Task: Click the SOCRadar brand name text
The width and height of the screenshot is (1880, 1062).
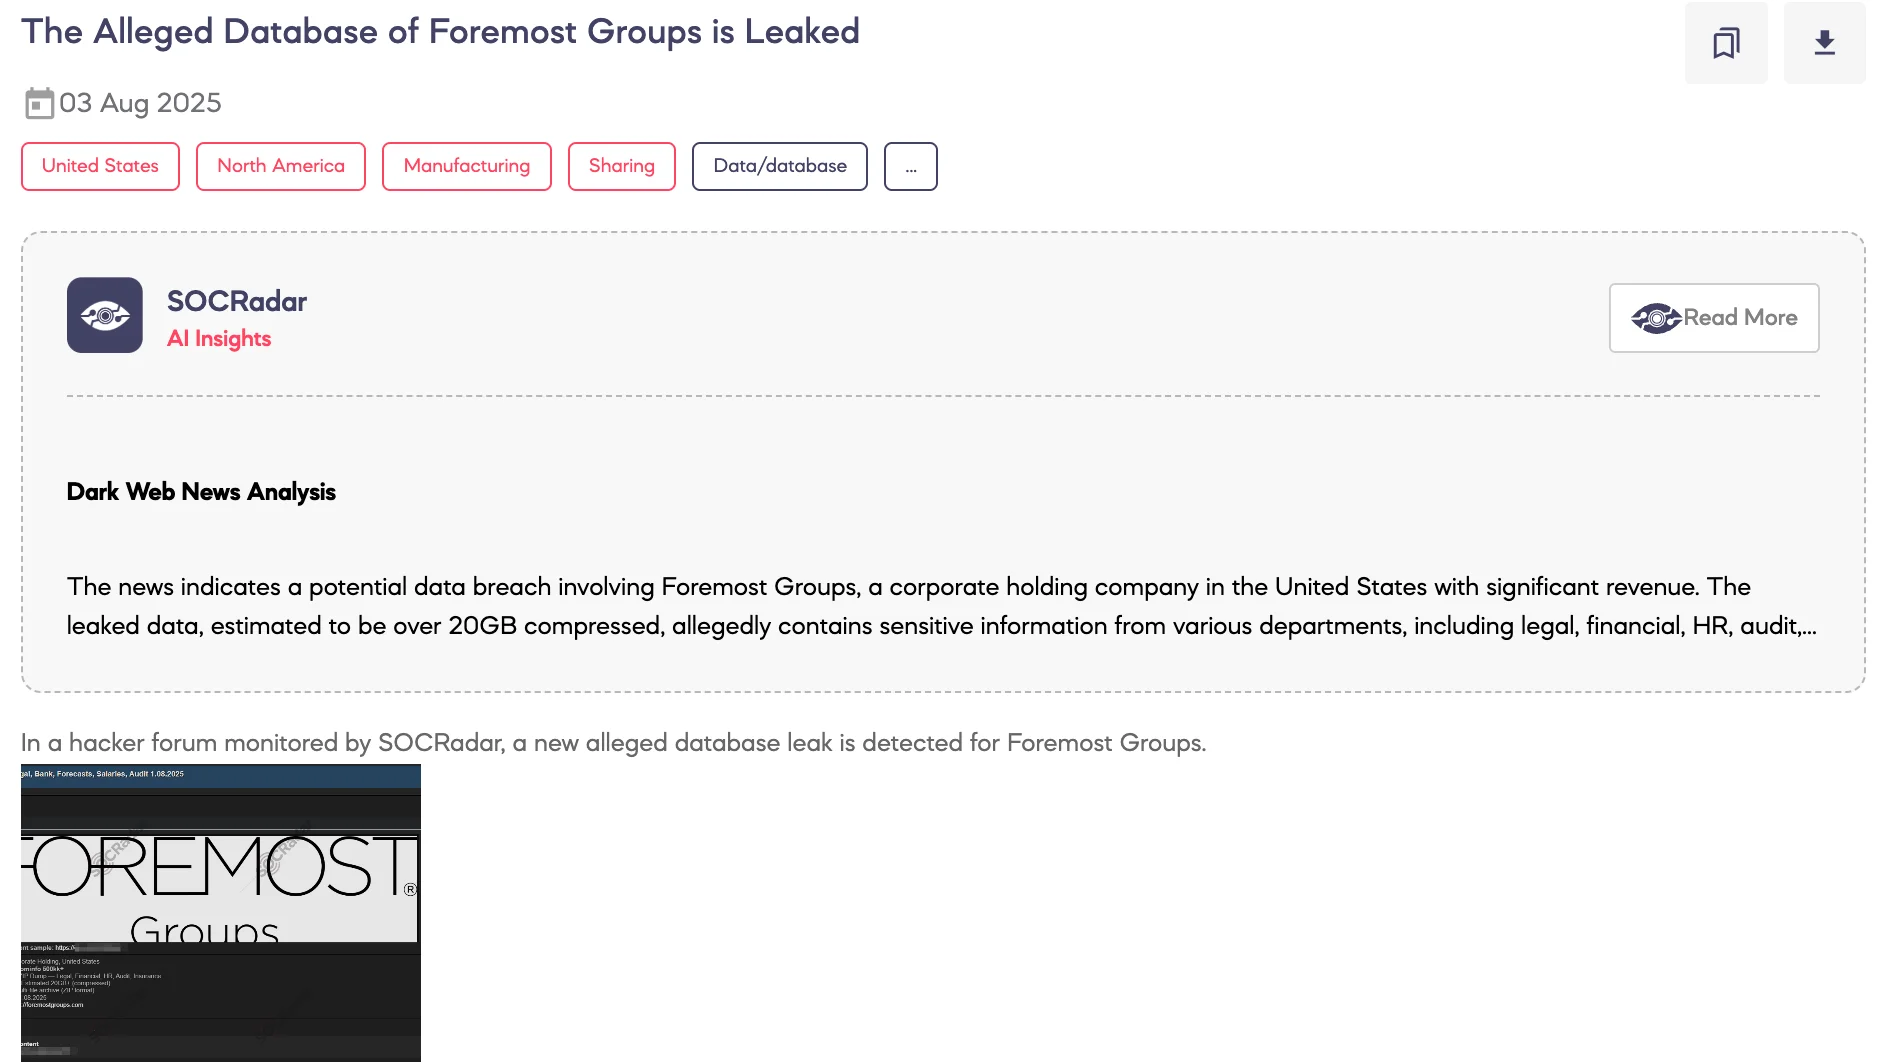Action: [237, 301]
